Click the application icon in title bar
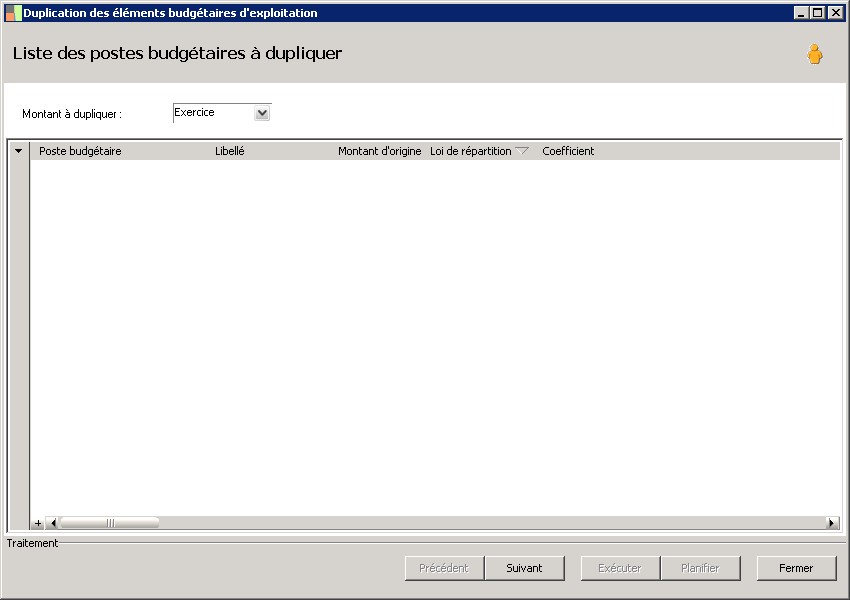Screen dimensions: 850x600 (x=13, y=13)
